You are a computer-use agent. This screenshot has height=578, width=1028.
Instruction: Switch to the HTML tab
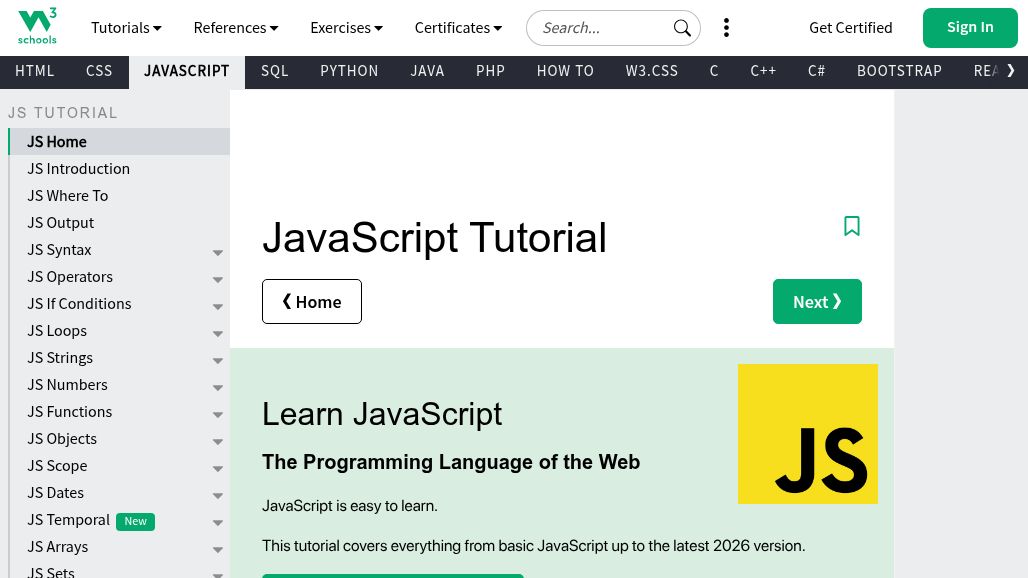pos(35,71)
